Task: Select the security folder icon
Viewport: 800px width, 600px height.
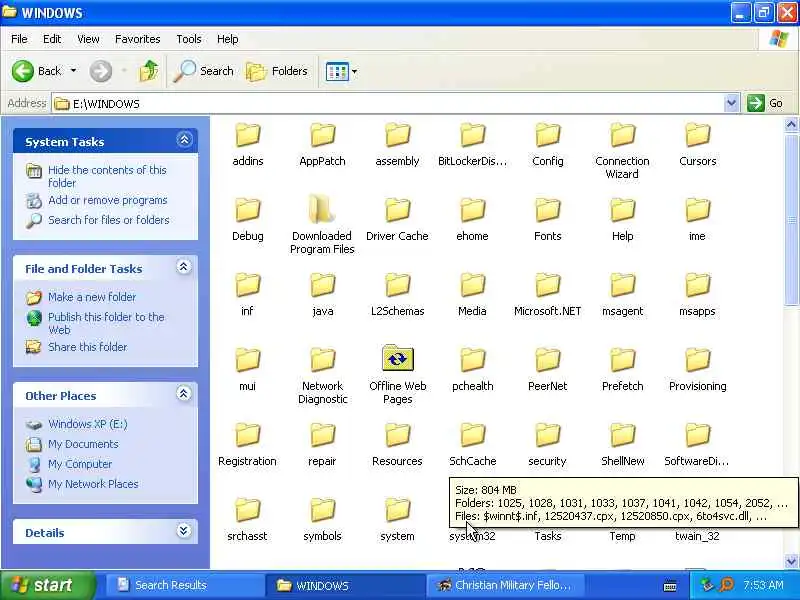Action: 547,436
